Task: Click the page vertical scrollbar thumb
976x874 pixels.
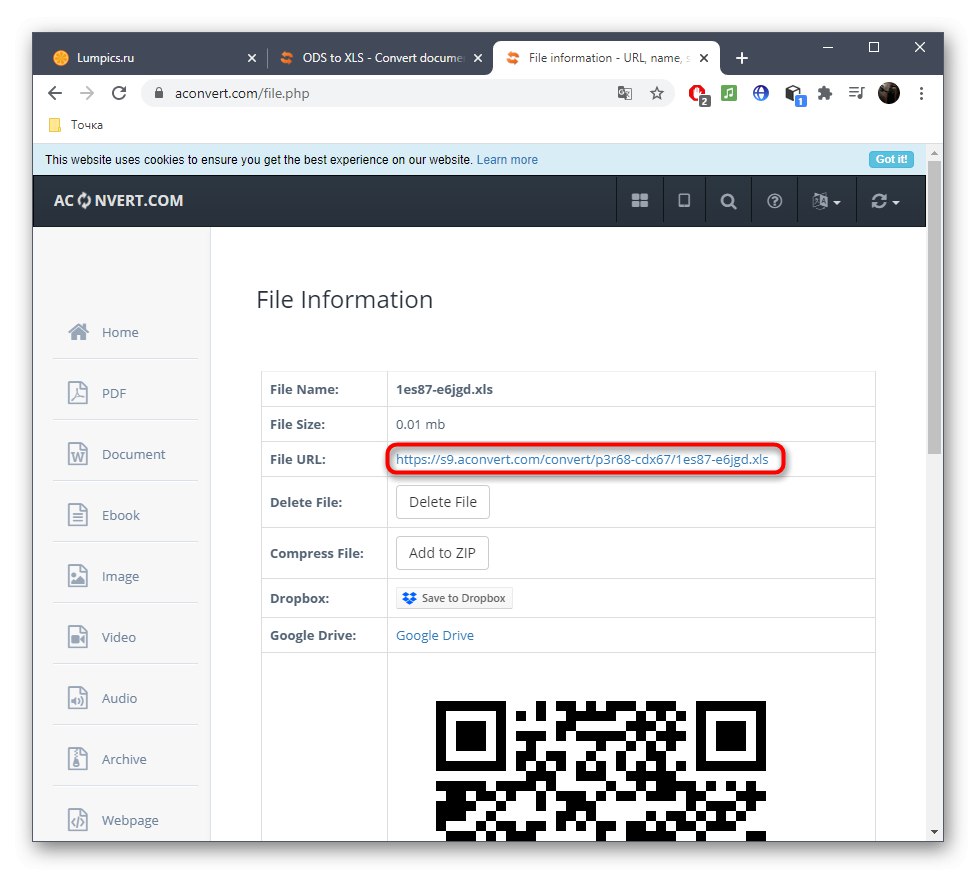Action: click(934, 307)
